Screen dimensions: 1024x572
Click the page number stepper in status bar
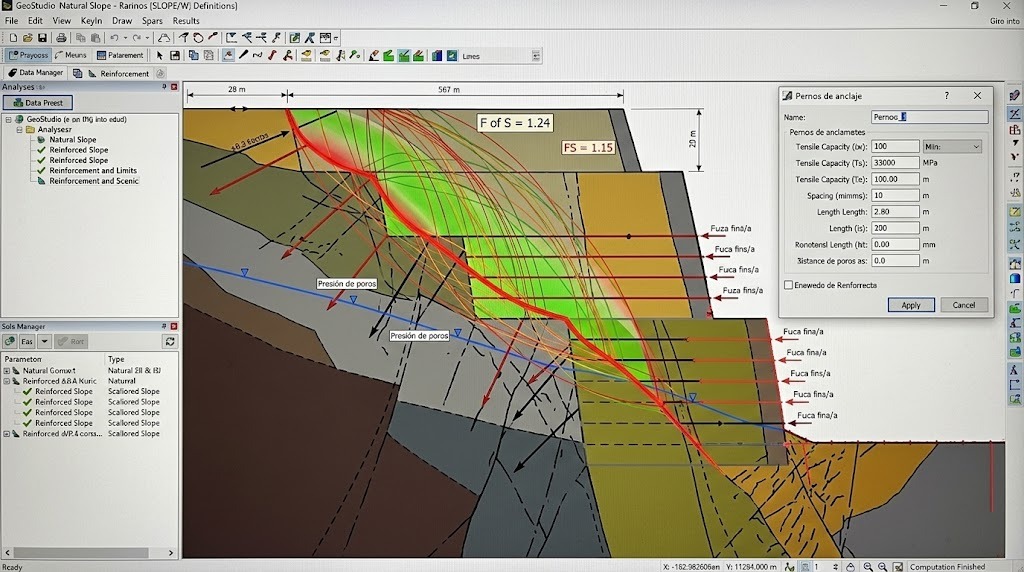coord(835,567)
